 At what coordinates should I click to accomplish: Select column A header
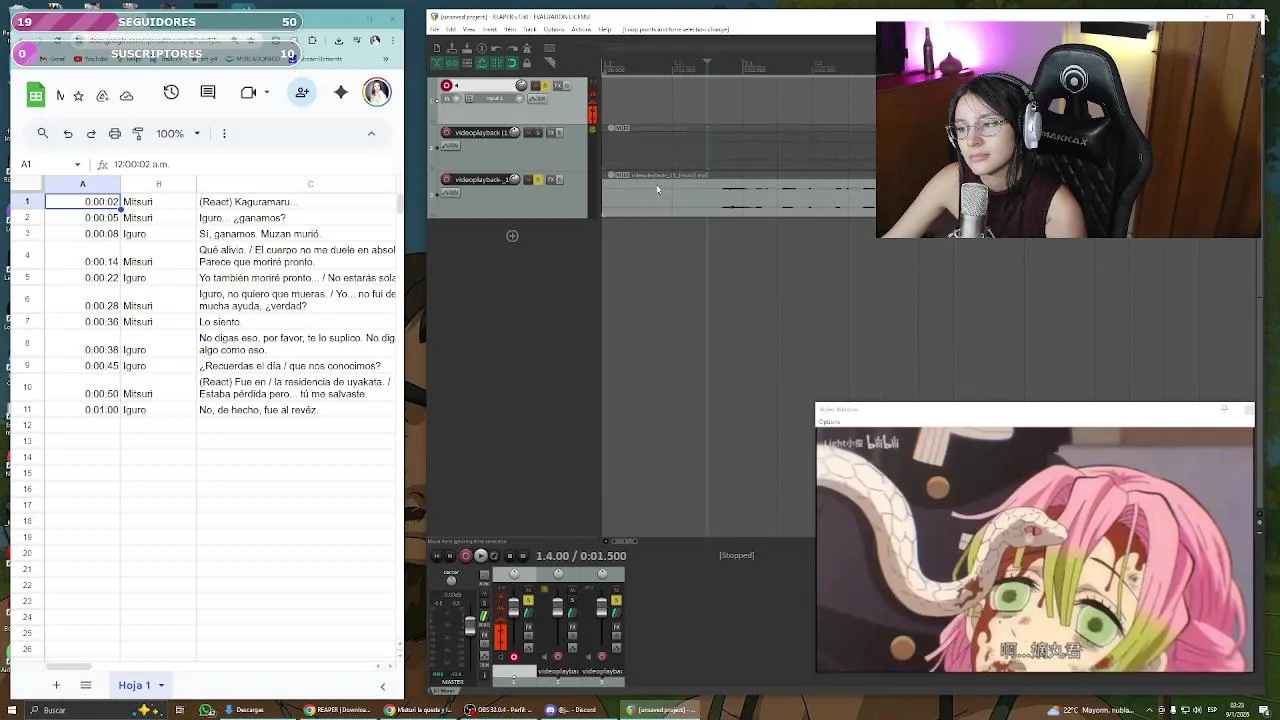click(83, 184)
